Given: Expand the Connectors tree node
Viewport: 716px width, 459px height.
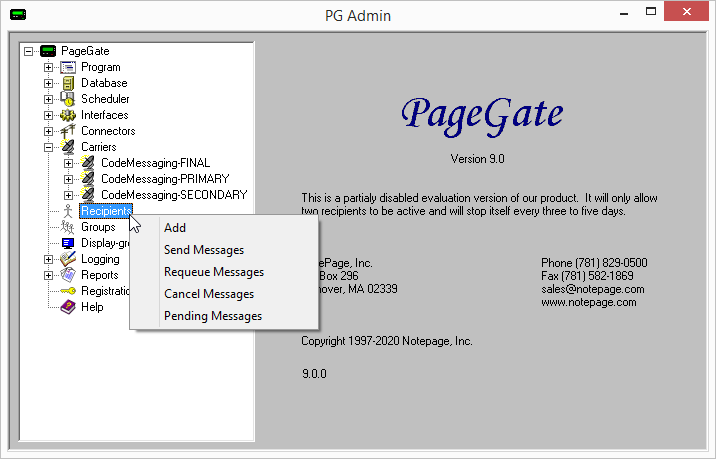Looking at the screenshot, I should 48,132.
